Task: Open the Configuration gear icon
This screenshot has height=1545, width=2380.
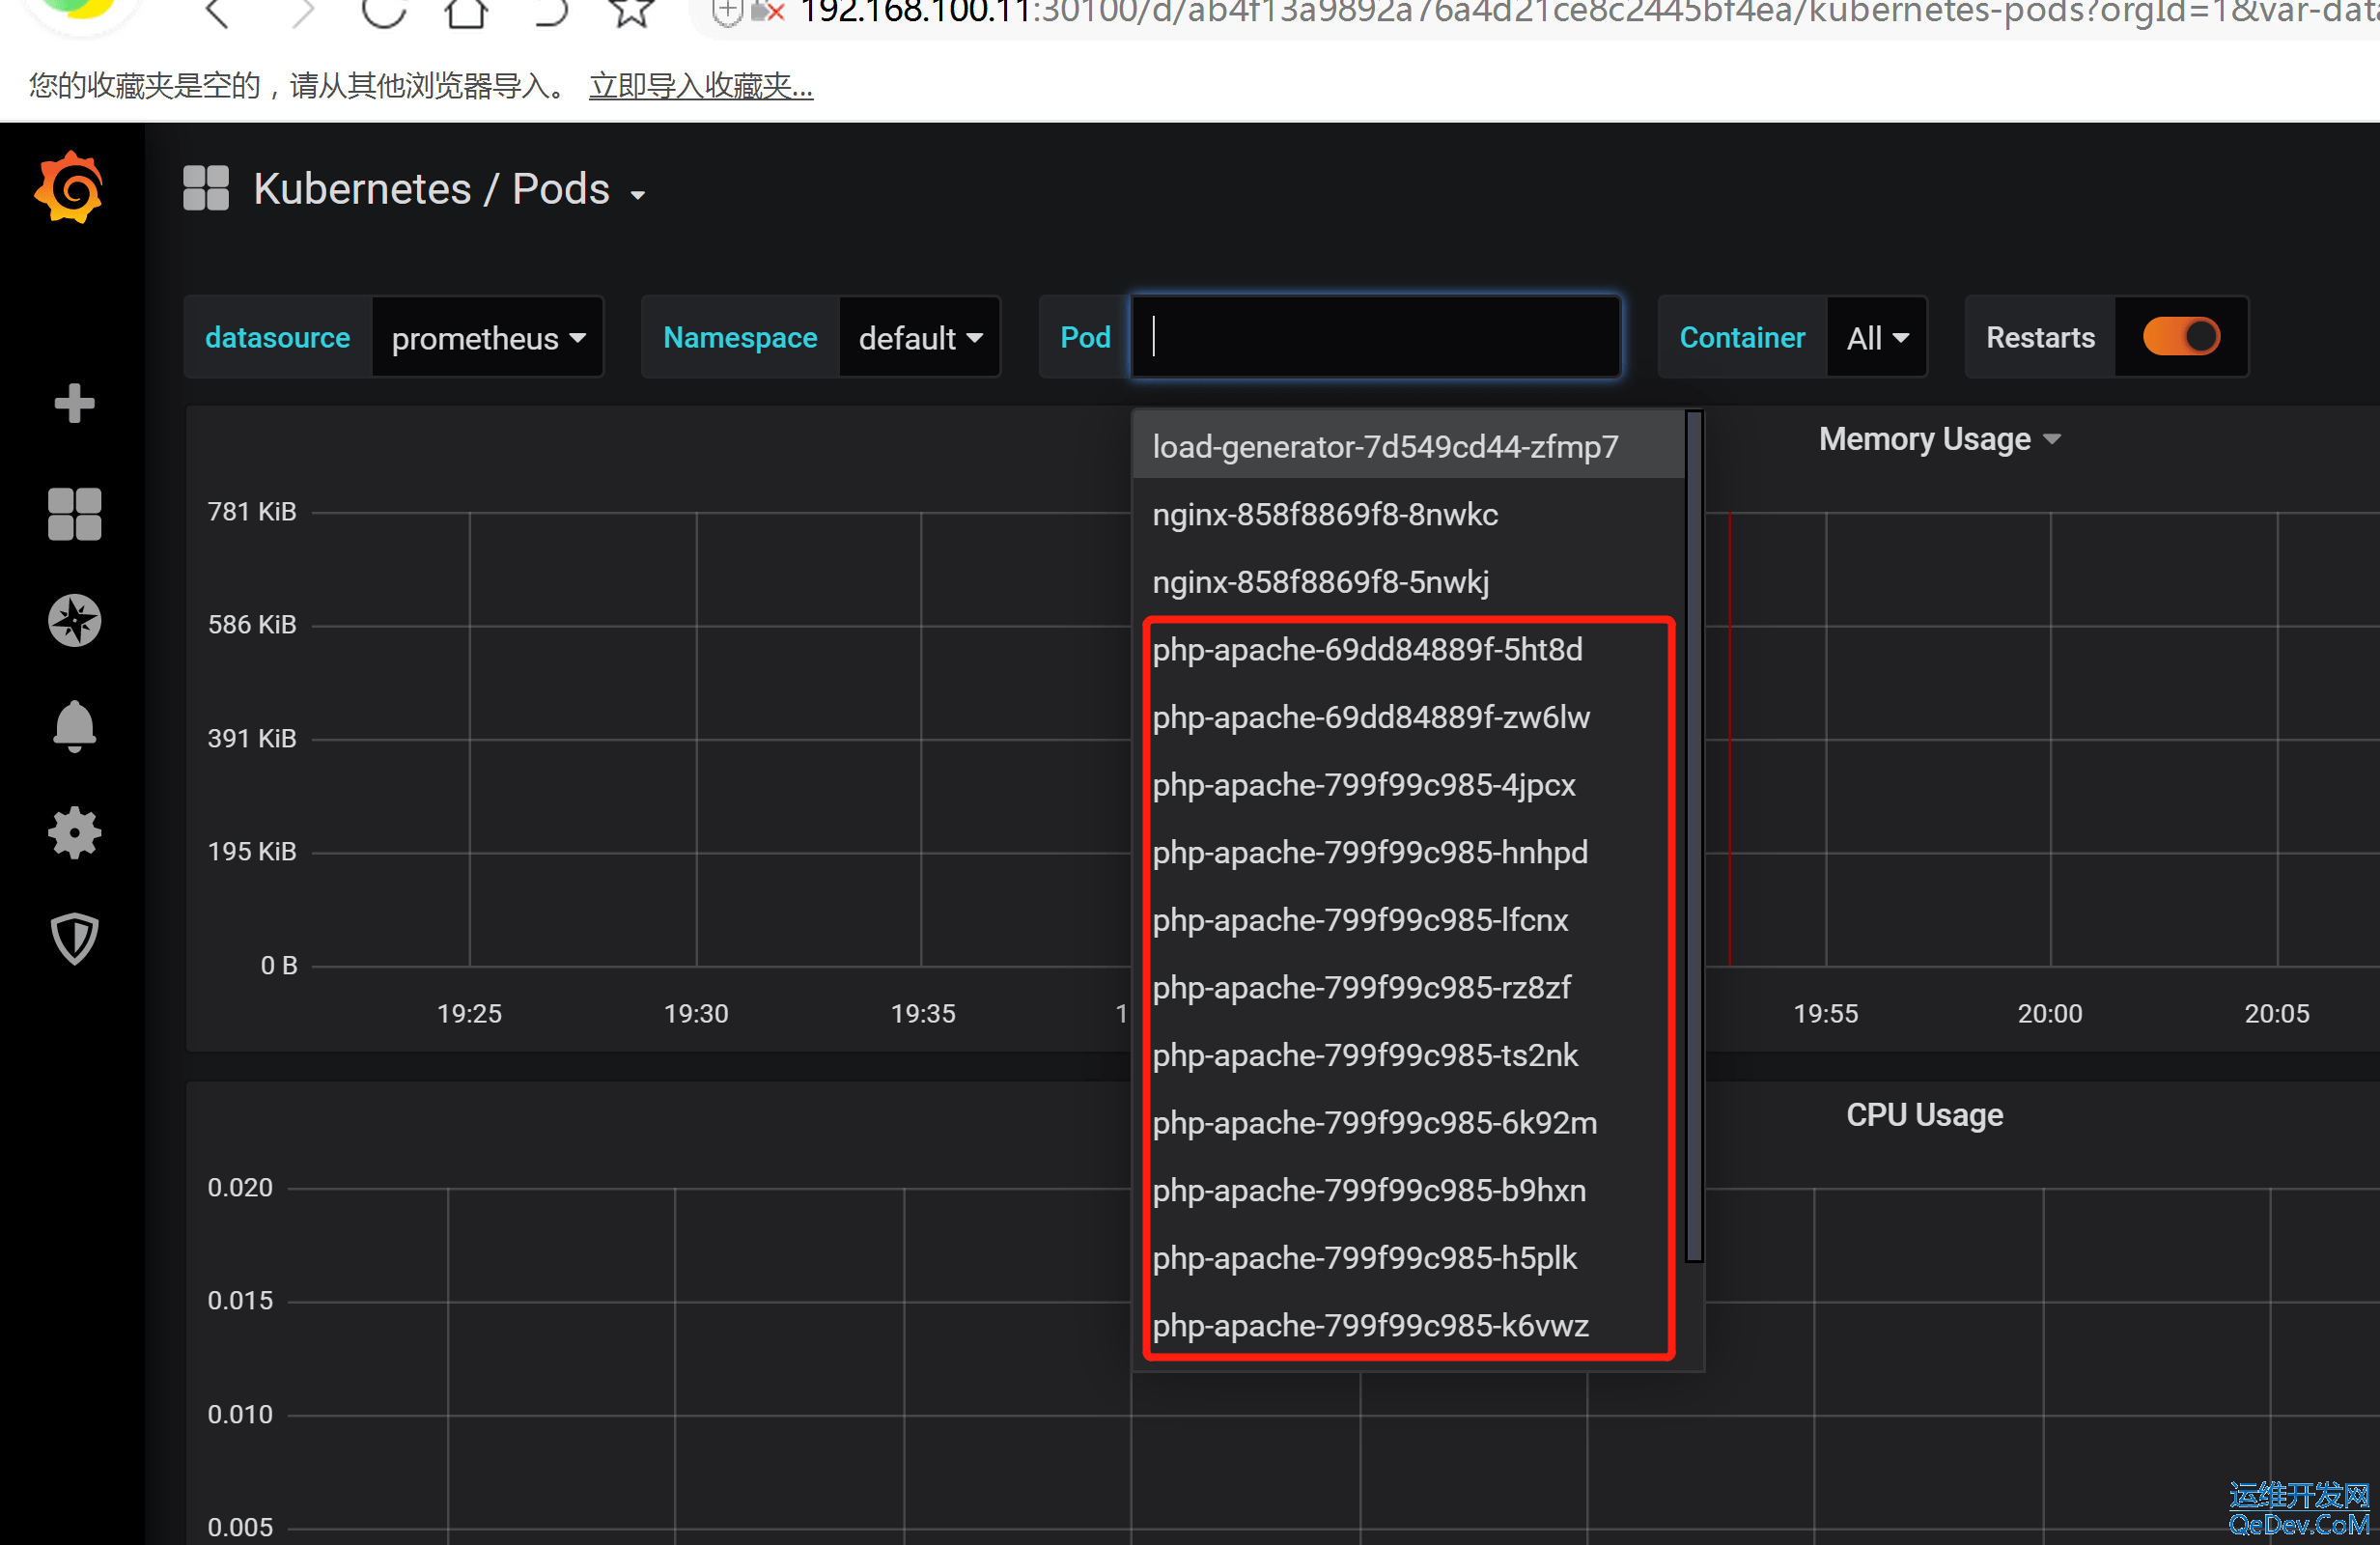Action: (x=74, y=833)
